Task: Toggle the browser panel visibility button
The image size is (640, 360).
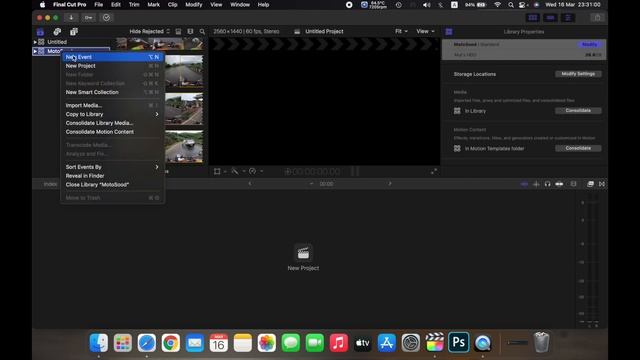Action: coord(533,18)
